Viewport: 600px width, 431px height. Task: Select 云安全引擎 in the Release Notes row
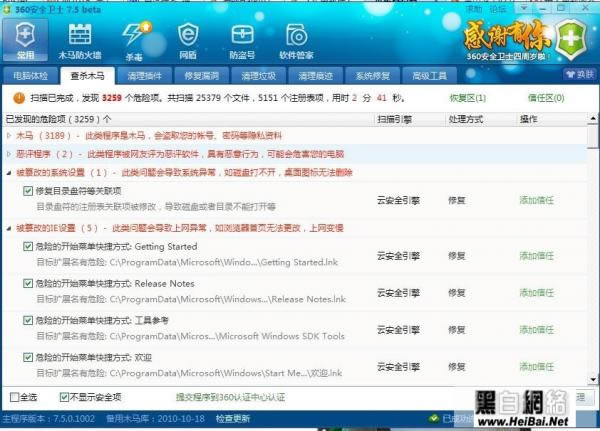pos(398,293)
